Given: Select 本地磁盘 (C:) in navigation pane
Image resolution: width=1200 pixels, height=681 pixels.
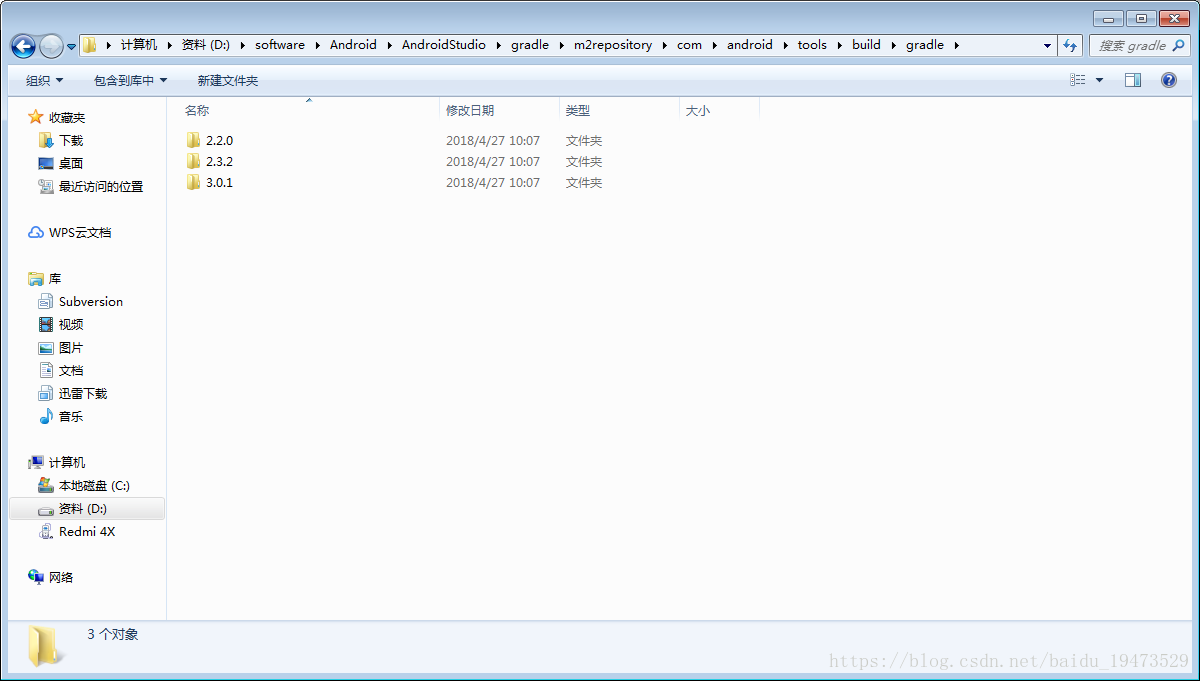Looking at the screenshot, I should point(94,486).
